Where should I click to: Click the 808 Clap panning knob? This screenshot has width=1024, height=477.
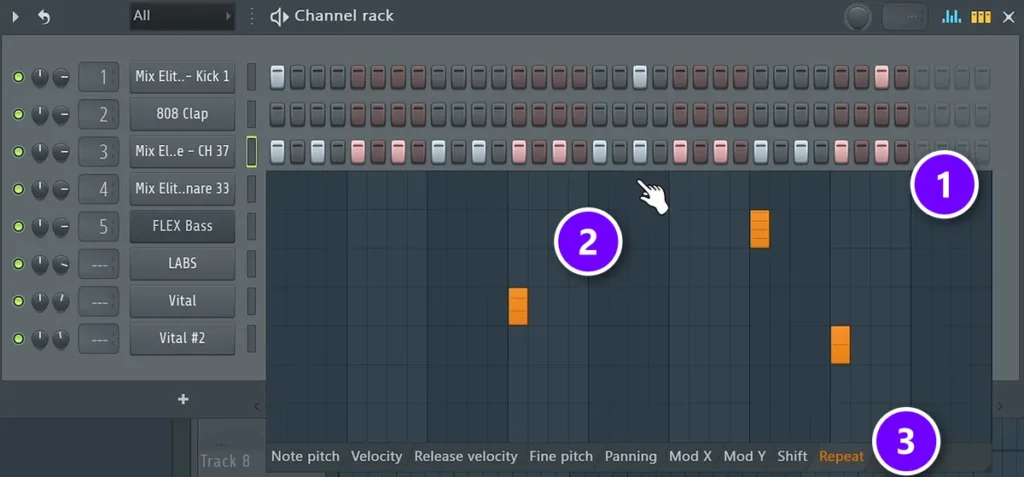click(x=40, y=114)
